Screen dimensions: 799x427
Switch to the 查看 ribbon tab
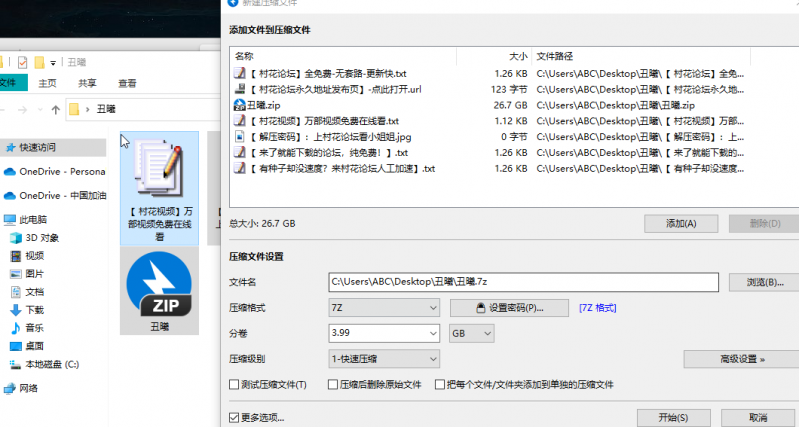[x=127, y=83]
